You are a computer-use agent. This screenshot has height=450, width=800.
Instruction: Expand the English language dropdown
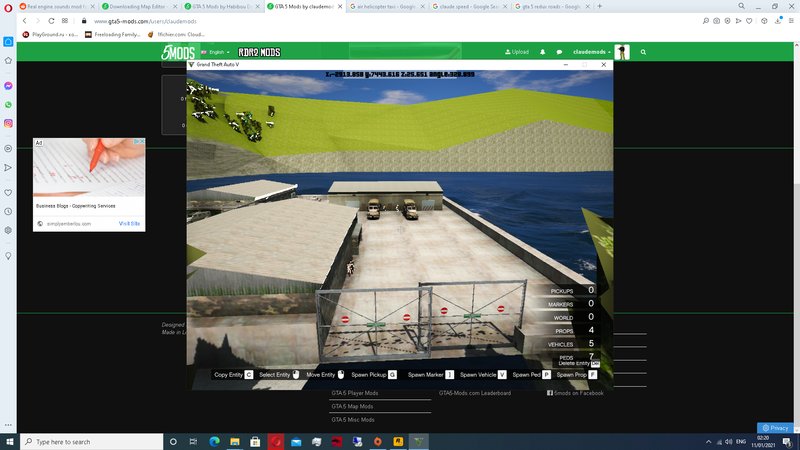coord(216,52)
